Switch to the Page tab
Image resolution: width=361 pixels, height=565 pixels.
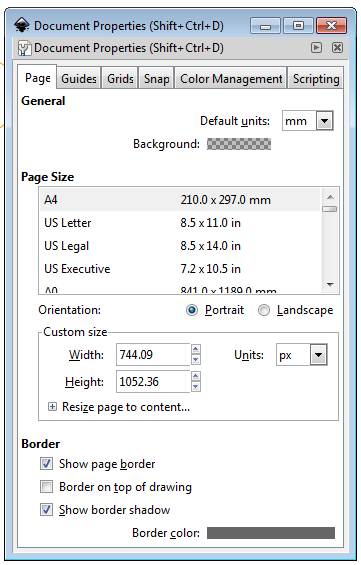click(x=37, y=77)
